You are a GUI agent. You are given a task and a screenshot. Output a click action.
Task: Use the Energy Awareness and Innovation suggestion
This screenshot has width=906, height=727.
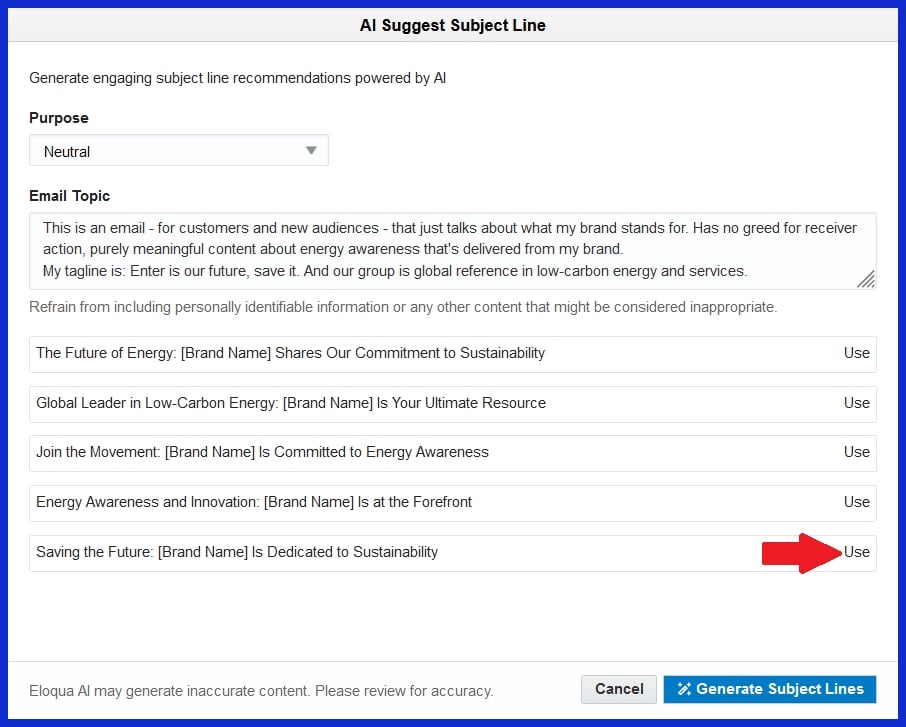coord(857,502)
